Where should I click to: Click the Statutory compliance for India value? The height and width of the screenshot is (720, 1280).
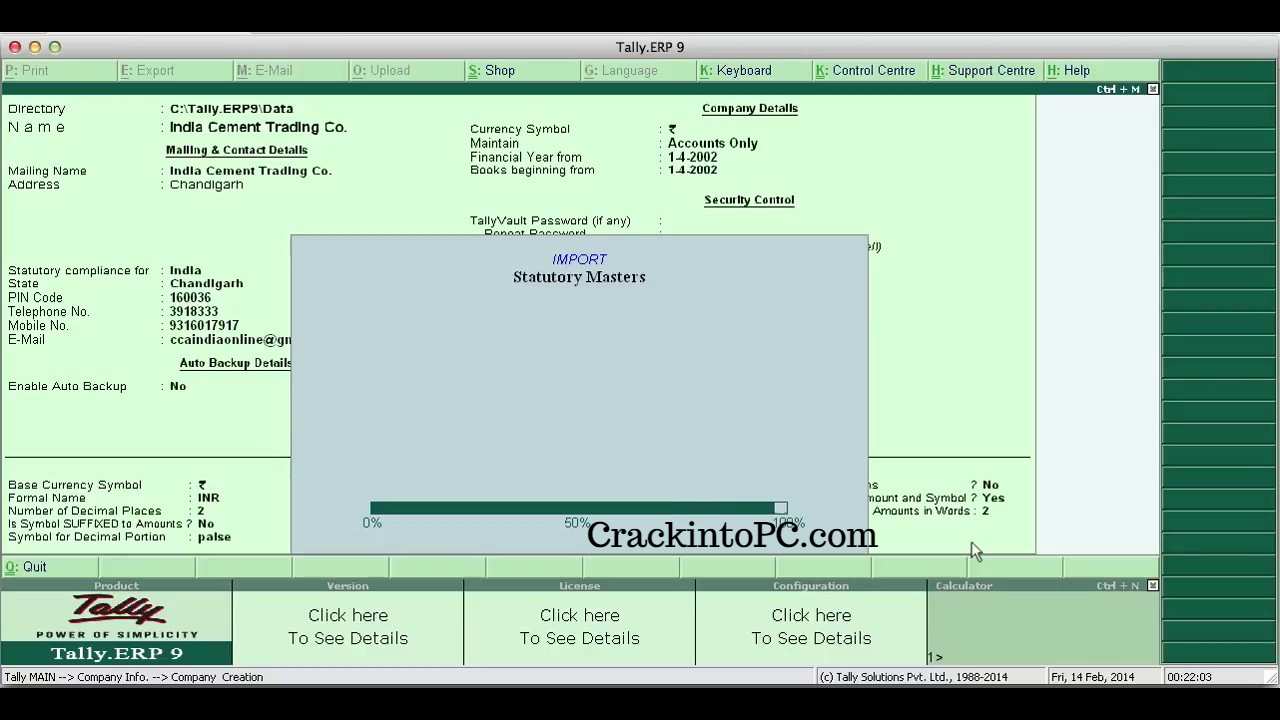185,271
